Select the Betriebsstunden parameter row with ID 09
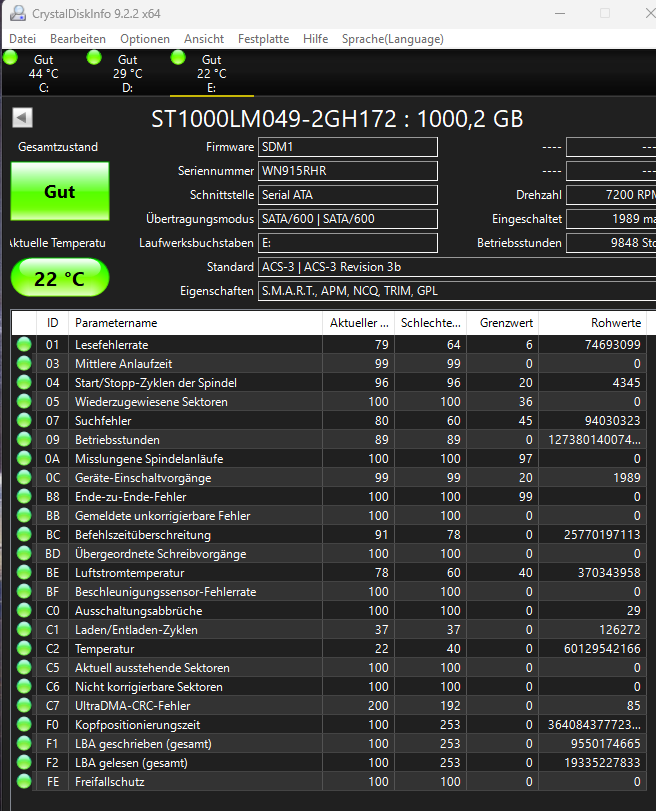 point(329,440)
